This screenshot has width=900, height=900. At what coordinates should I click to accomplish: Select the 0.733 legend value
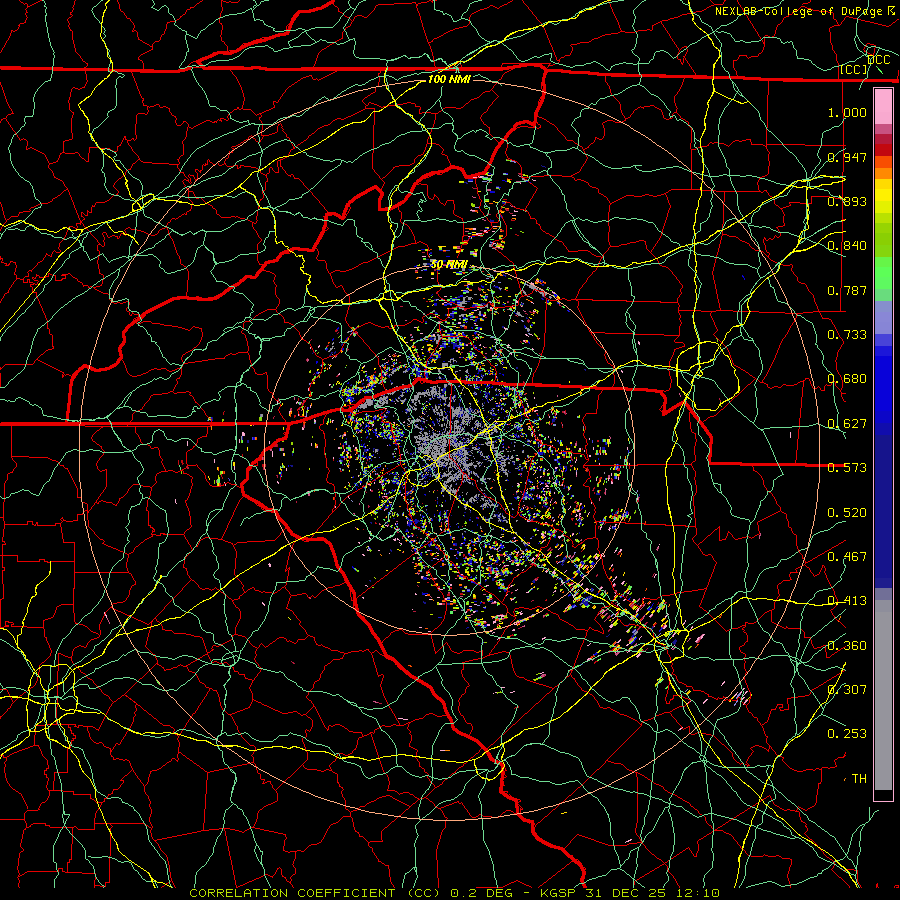(847, 335)
